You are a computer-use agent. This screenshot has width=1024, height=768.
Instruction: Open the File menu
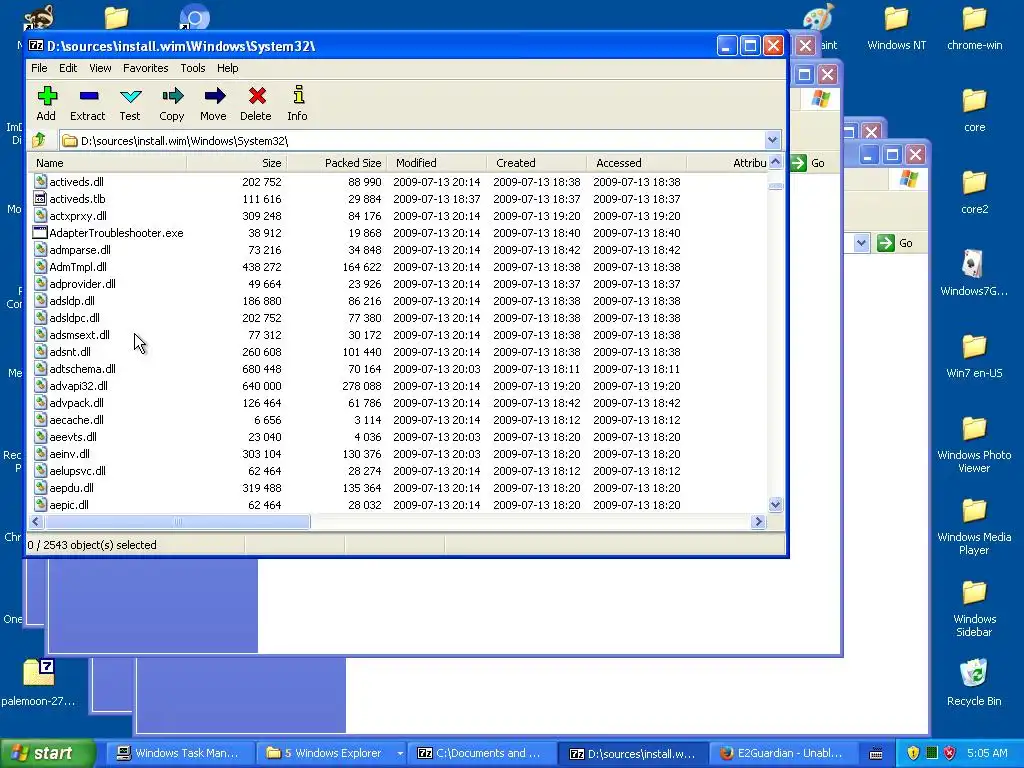[x=39, y=68]
